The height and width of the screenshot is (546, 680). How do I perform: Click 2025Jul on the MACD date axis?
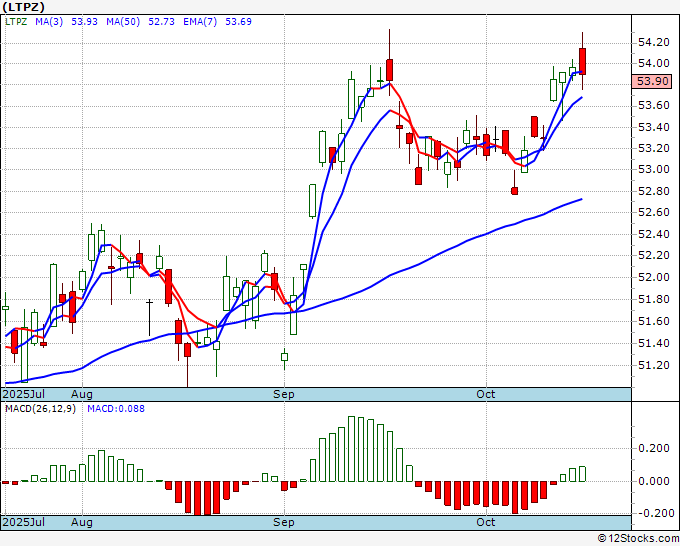tap(24, 522)
